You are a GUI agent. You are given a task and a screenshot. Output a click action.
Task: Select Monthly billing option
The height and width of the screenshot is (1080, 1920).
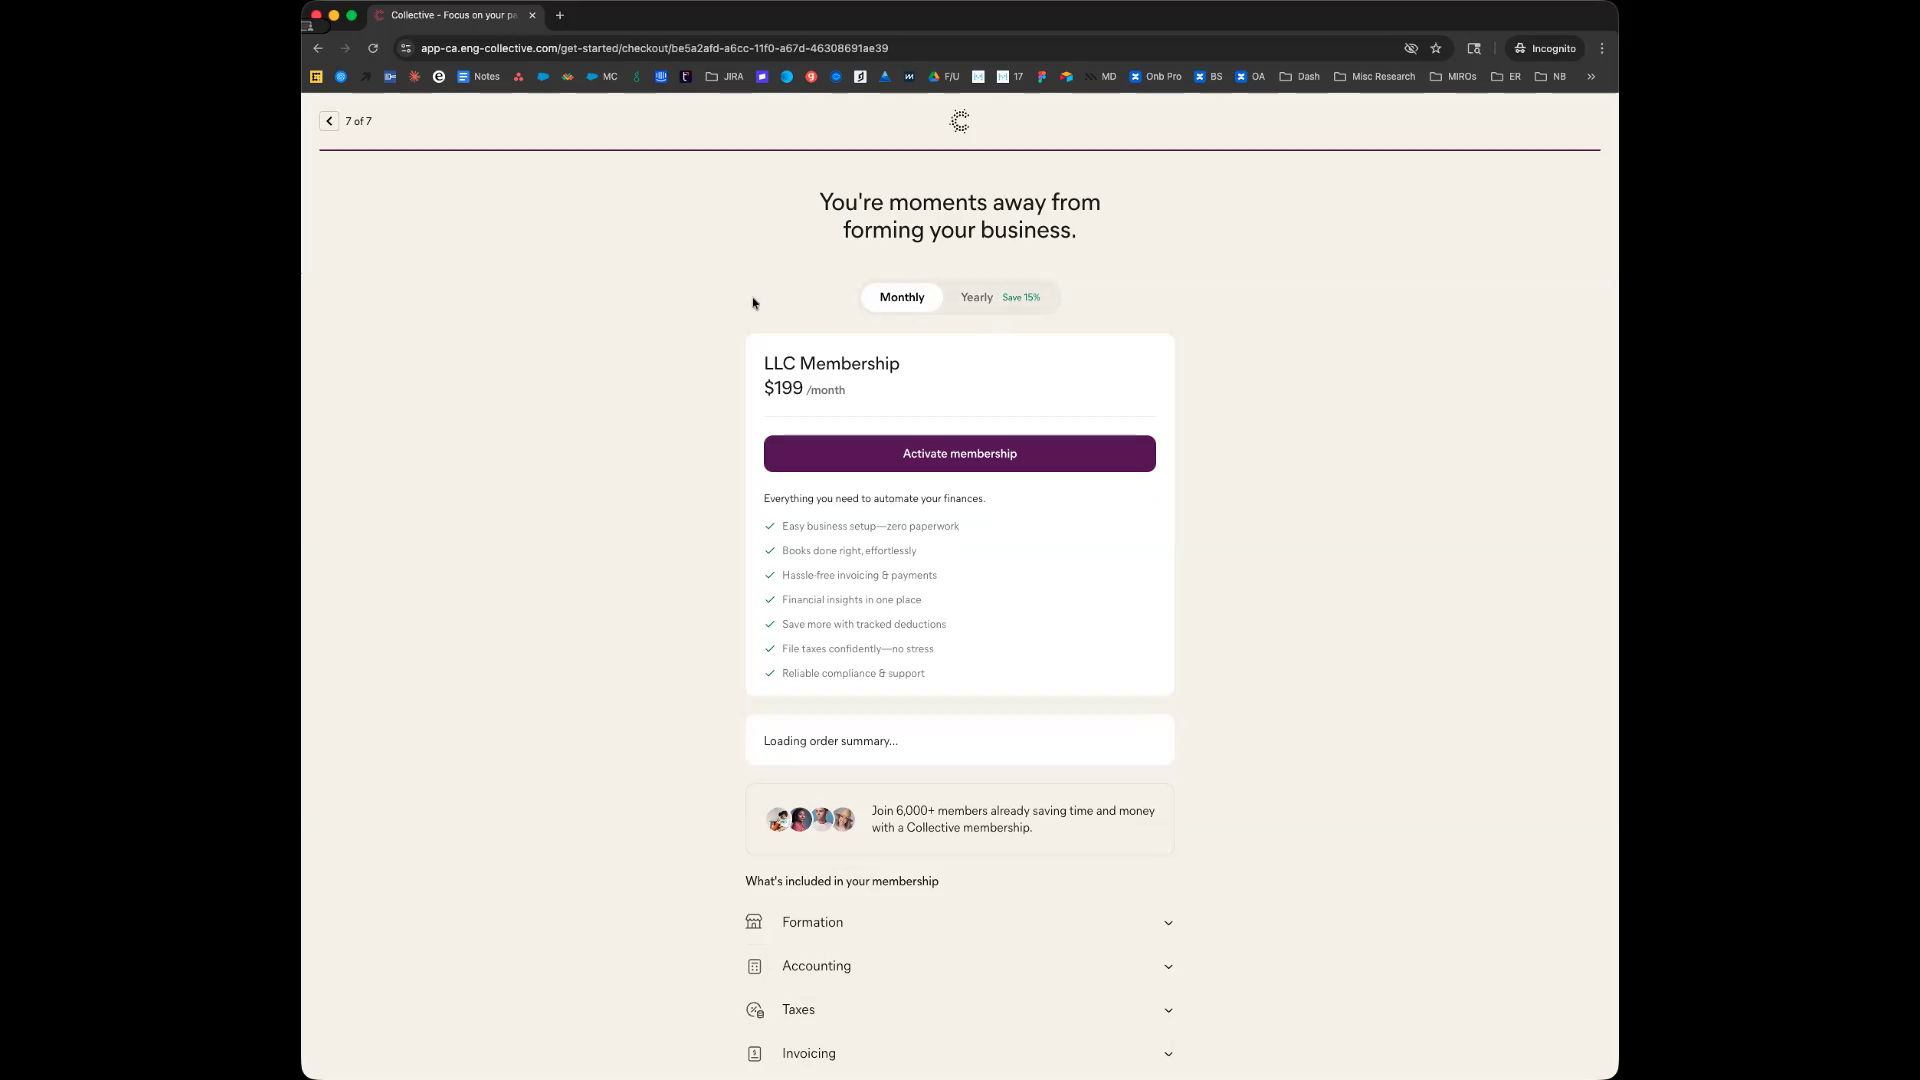point(902,297)
